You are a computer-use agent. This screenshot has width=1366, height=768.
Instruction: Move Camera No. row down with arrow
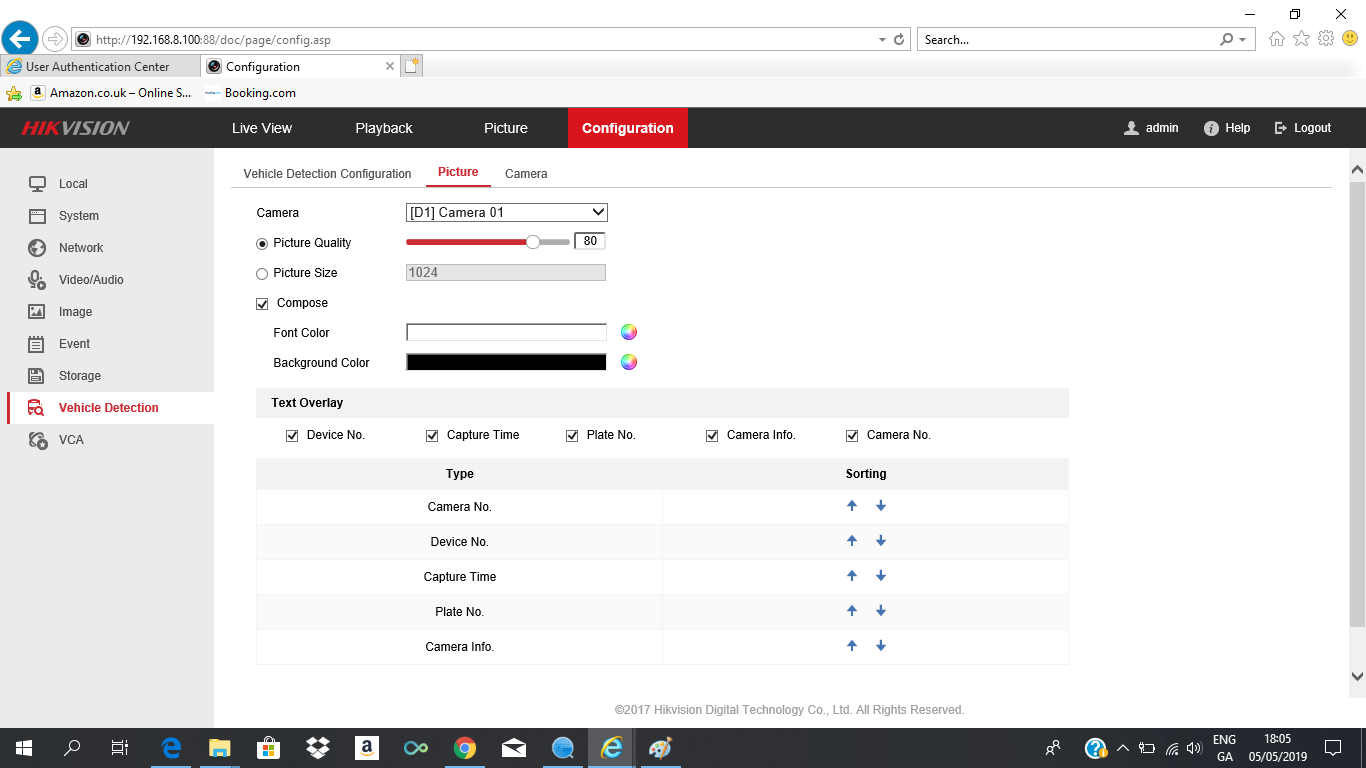coord(881,506)
